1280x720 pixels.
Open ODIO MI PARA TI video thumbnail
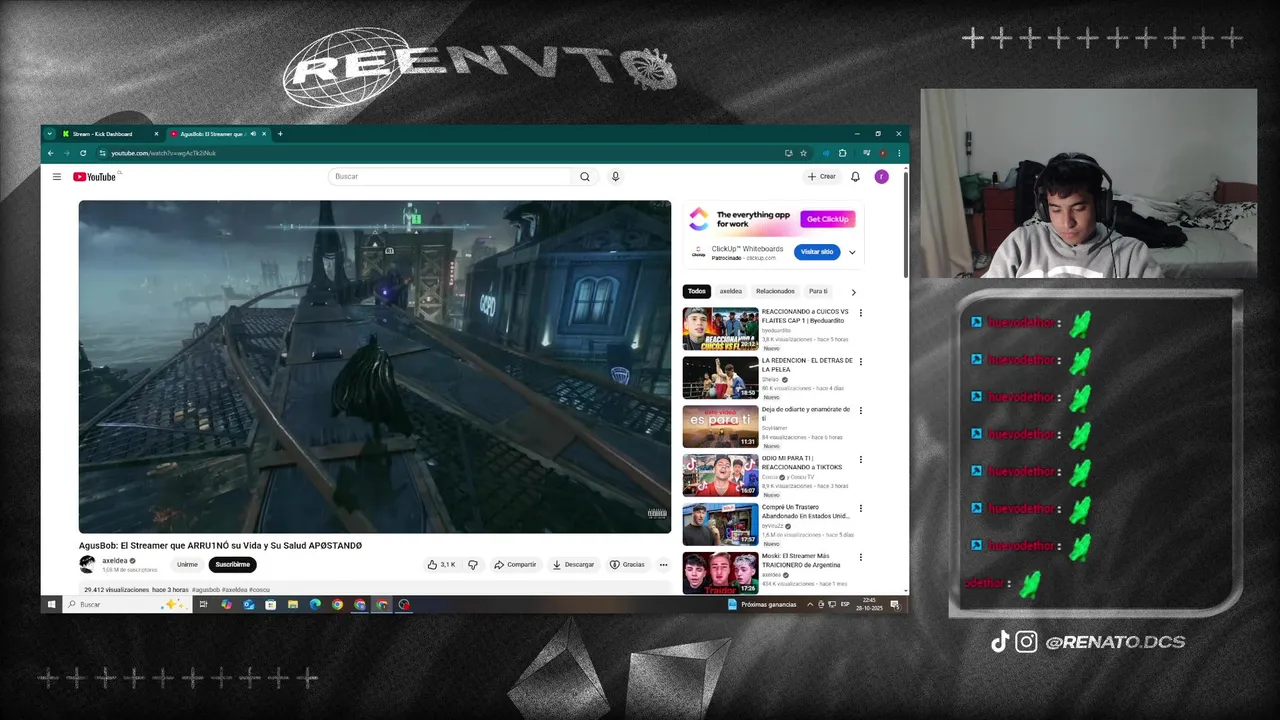click(720, 476)
